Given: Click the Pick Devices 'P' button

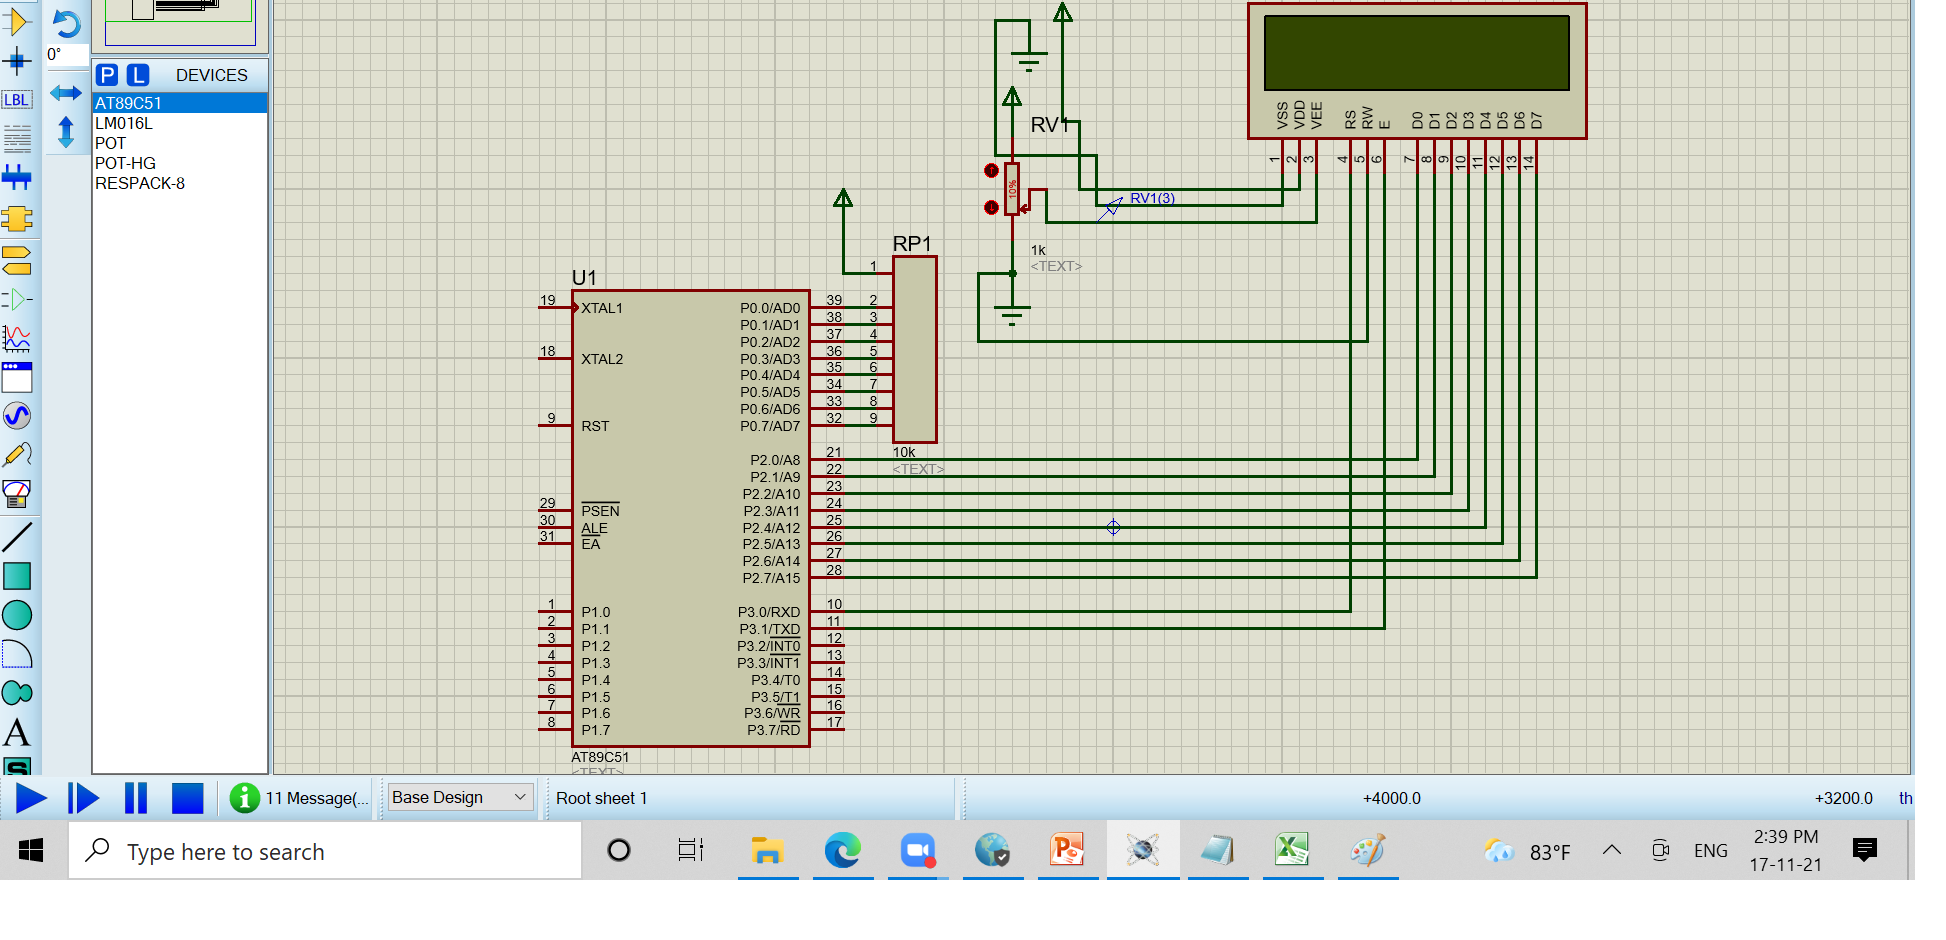Looking at the screenshot, I should [x=108, y=75].
